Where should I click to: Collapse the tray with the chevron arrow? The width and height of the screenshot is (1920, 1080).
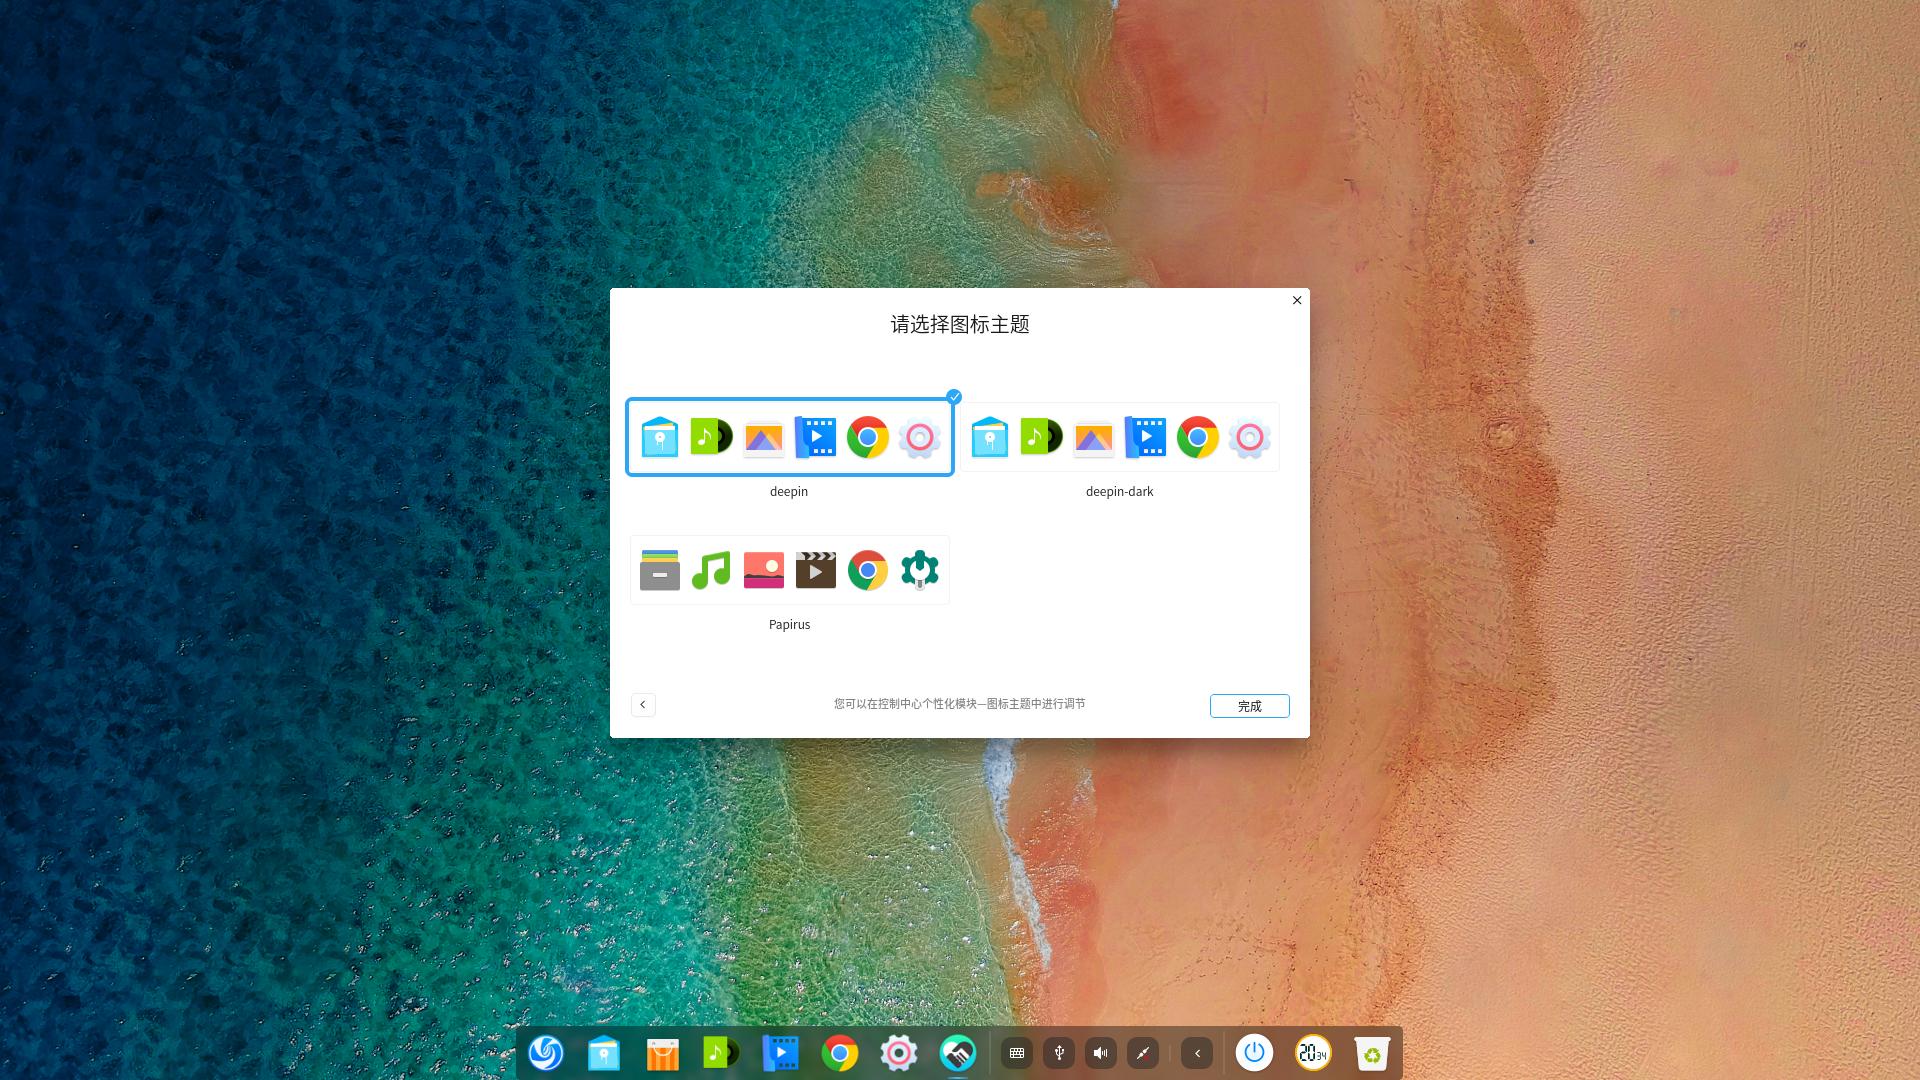pos(1197,1053)
